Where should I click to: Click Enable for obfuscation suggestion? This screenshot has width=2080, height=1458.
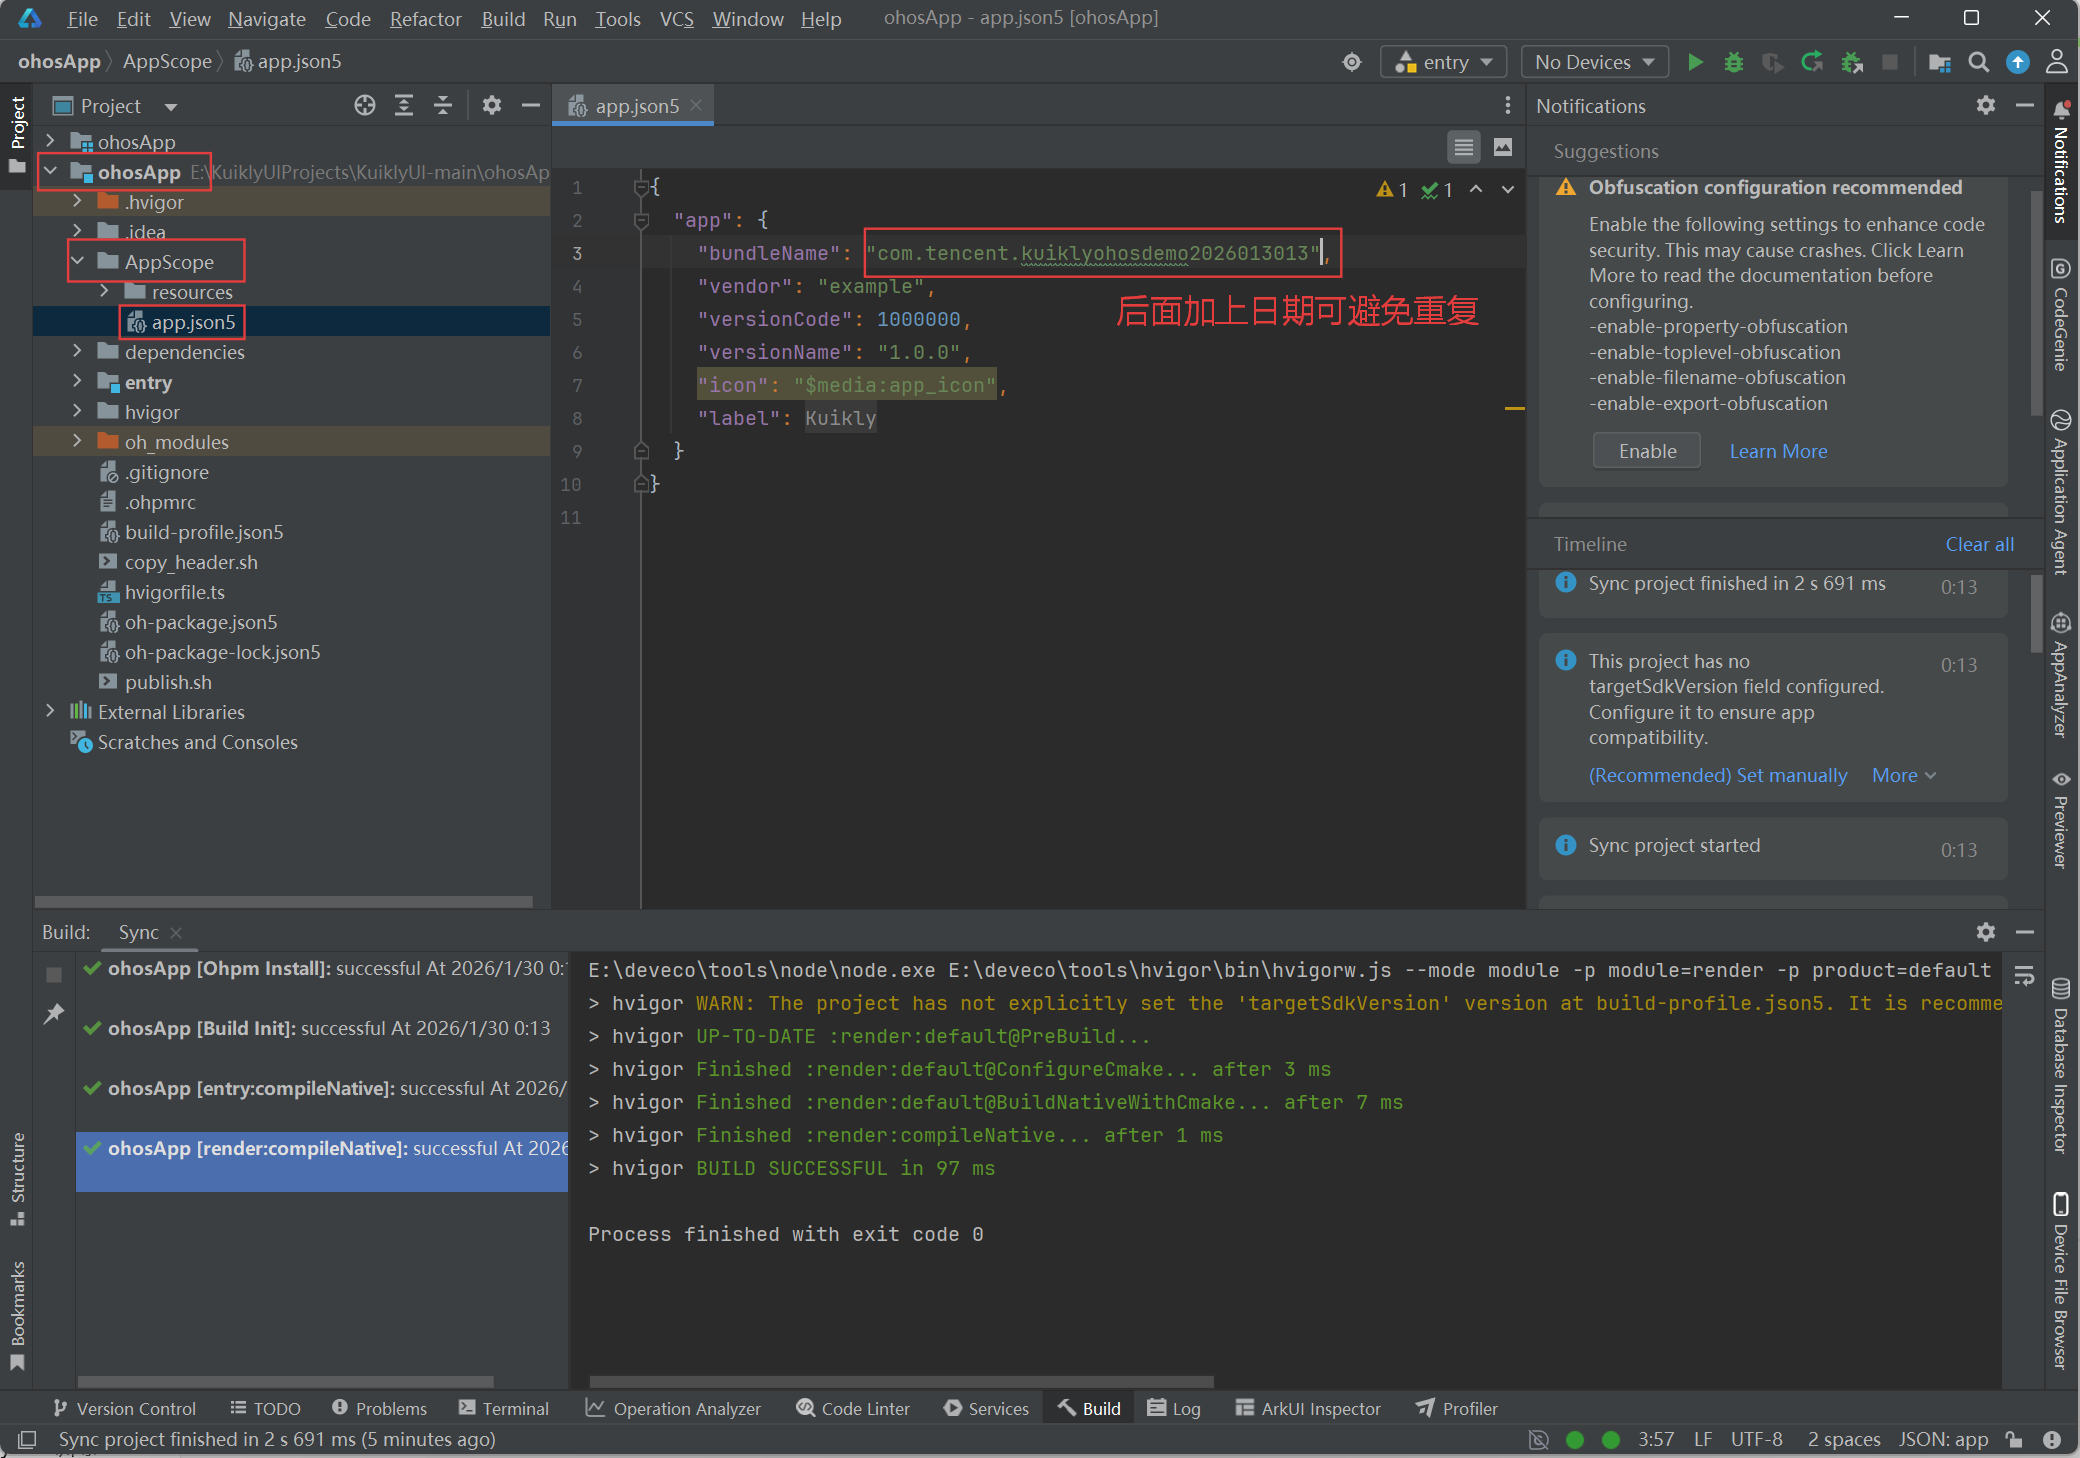[x=1647, y=451]
